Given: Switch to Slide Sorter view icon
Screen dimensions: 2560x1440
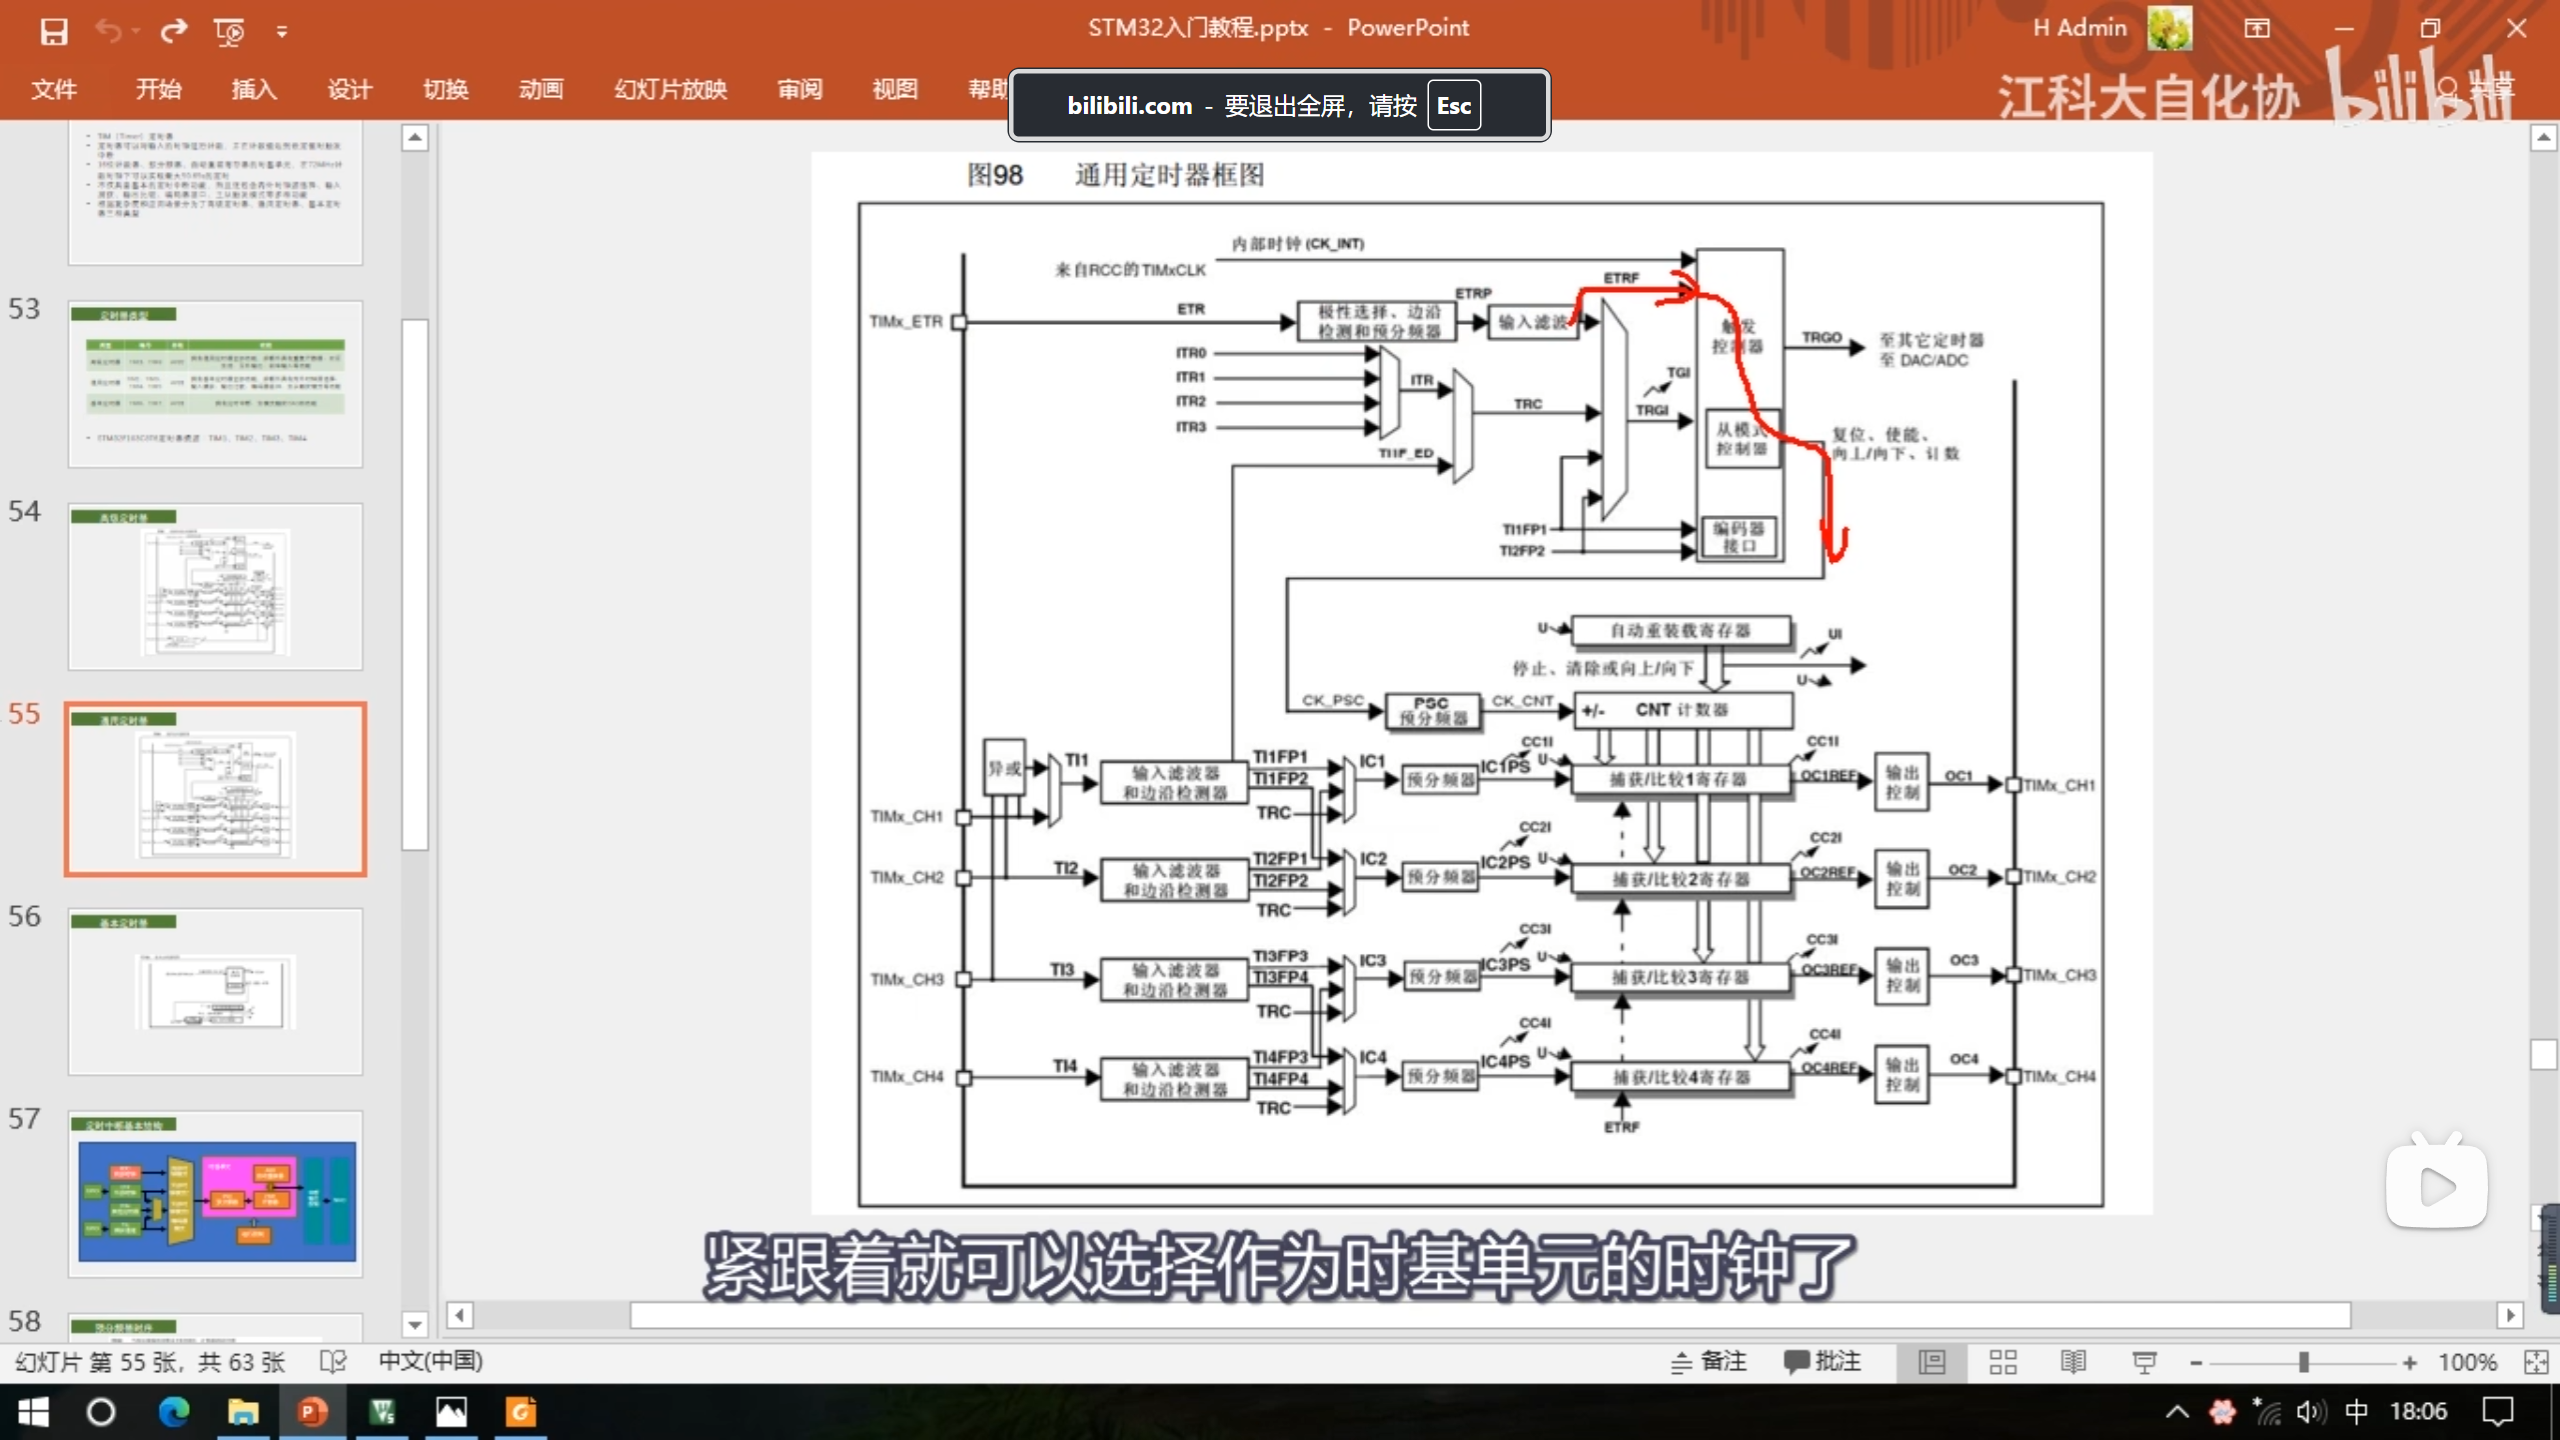Looking at the screenshot, I should (x=2002, y=1362).
